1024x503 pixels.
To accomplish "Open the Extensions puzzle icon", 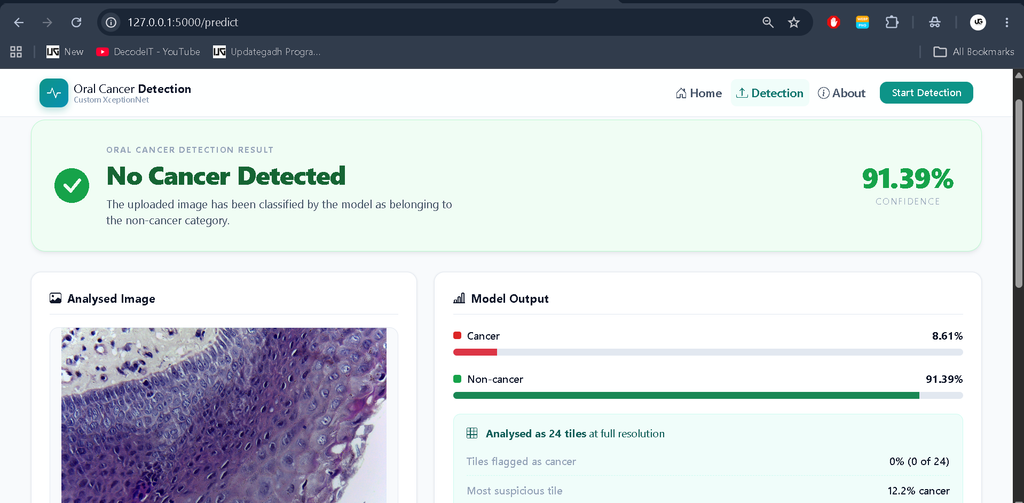I will [891, 22].
